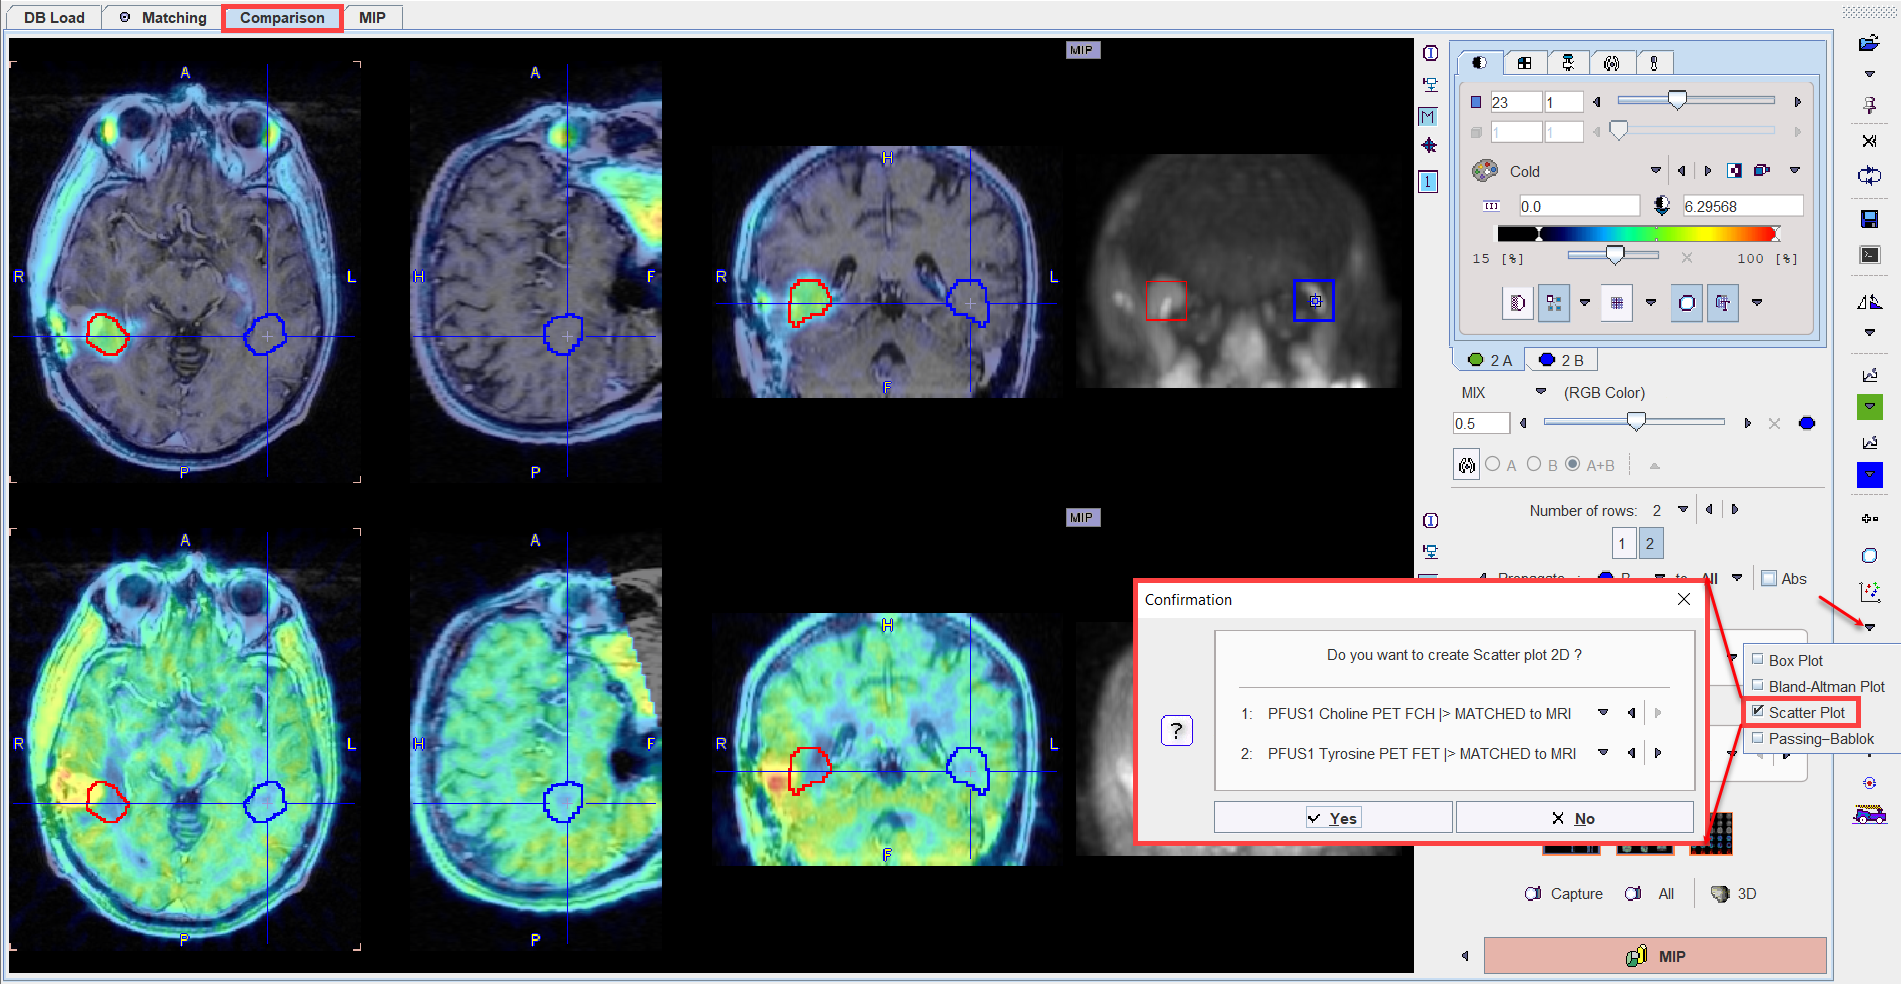Click No in the Confirmation dialog

point(1574,818)
